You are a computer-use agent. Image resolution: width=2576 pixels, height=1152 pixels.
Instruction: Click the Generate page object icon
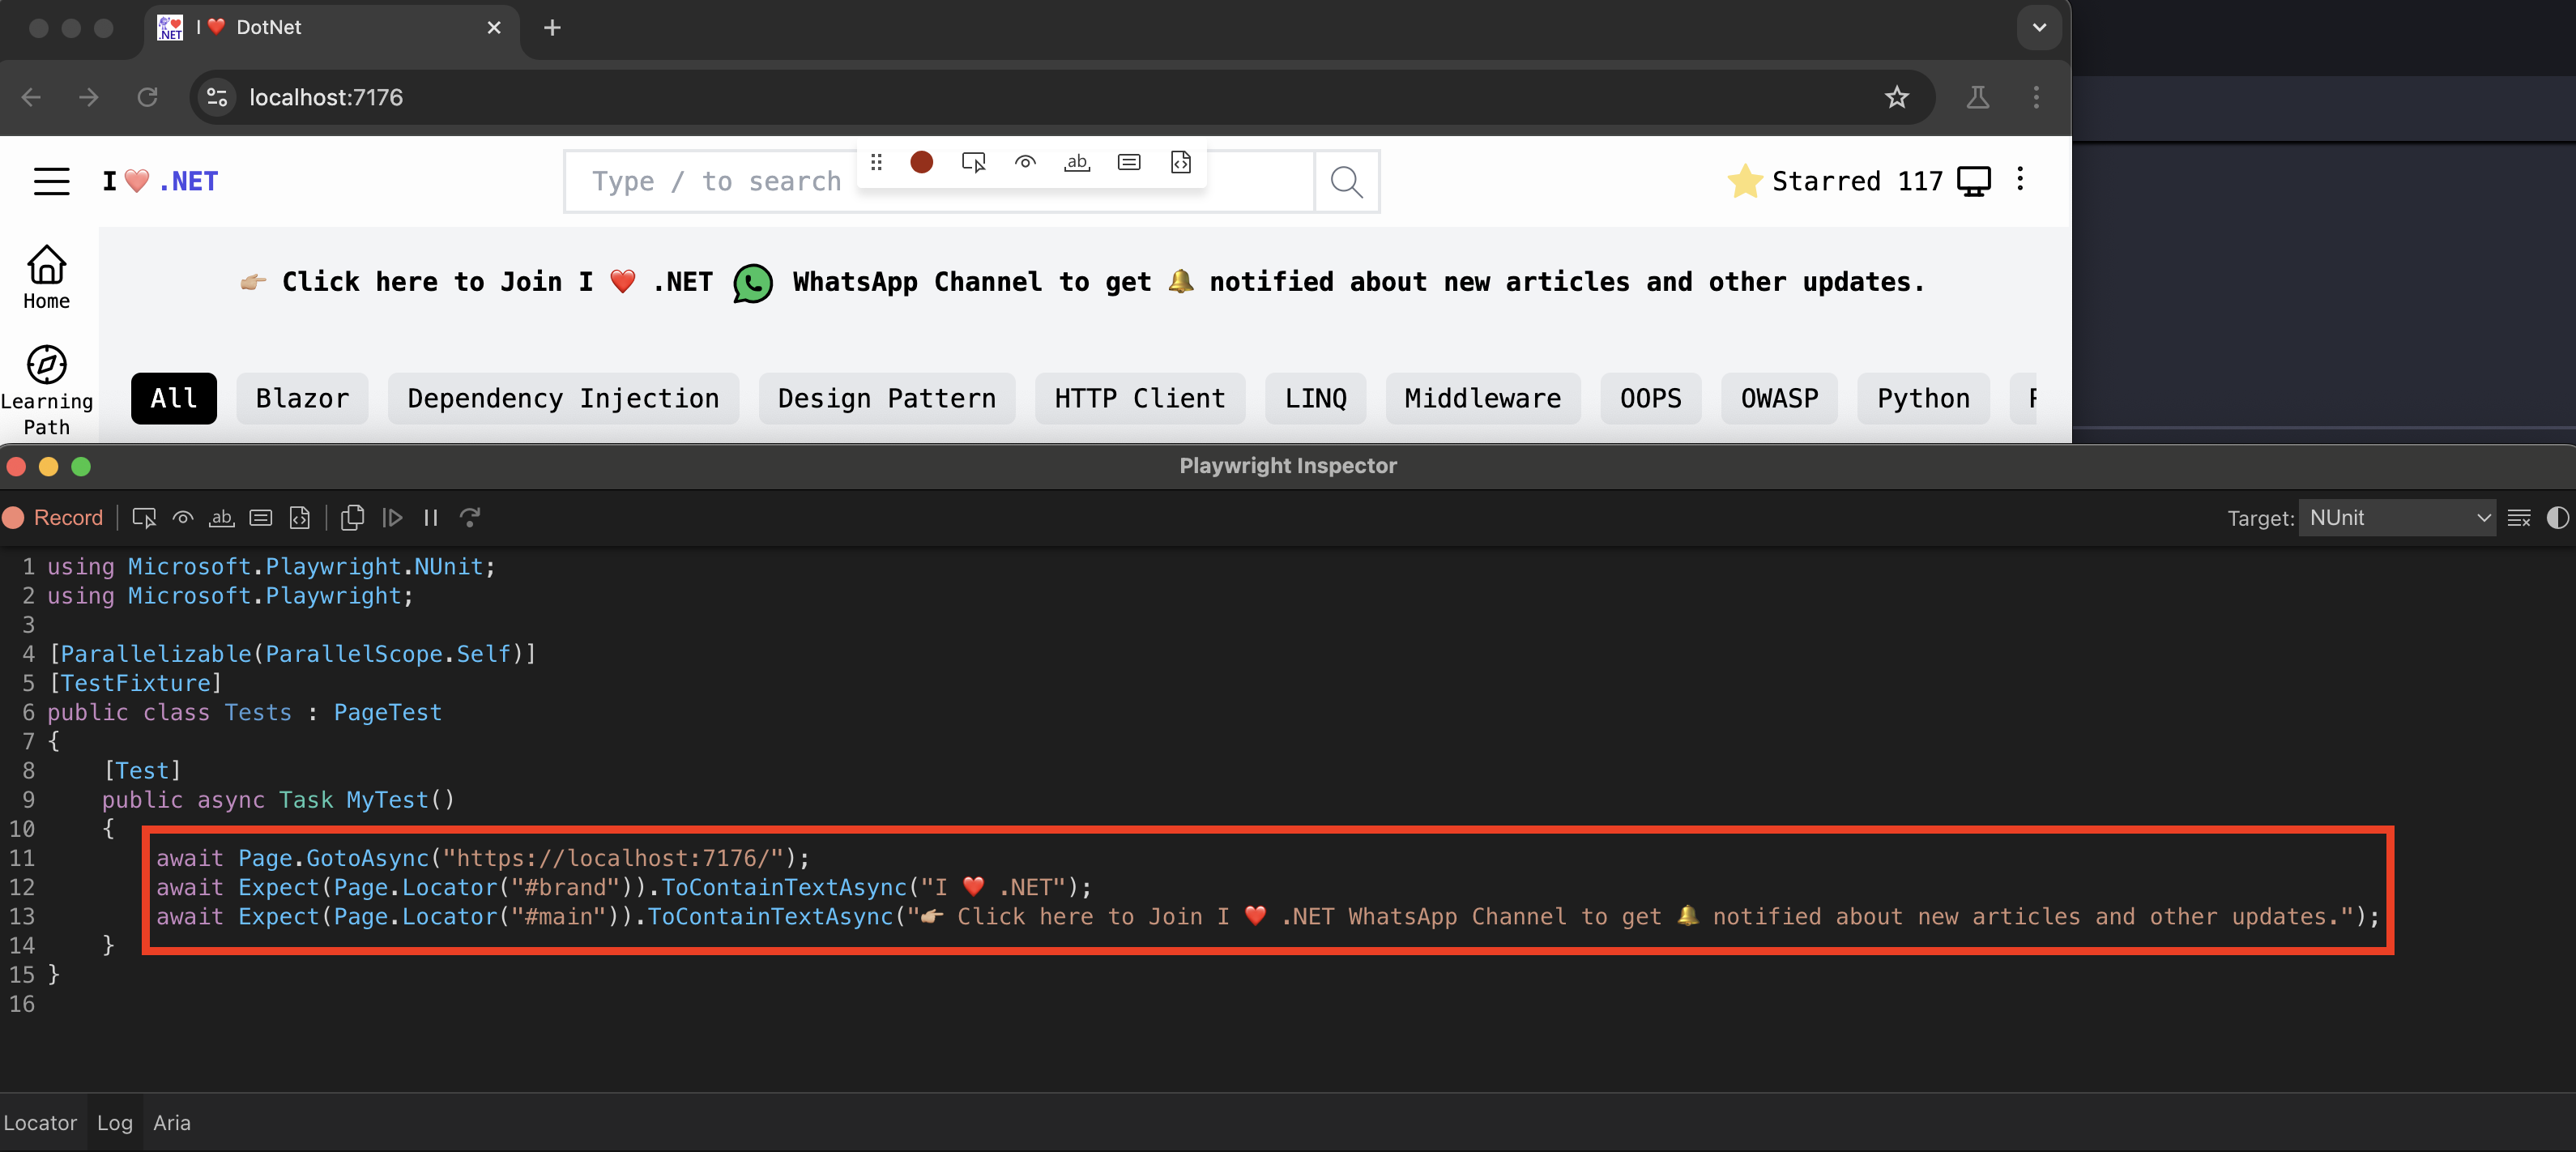301,518
